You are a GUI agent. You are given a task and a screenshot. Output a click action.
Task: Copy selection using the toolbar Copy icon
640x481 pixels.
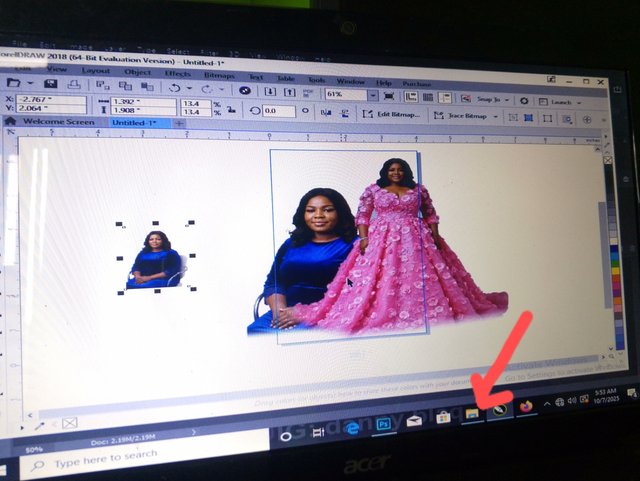pos(125,86)
